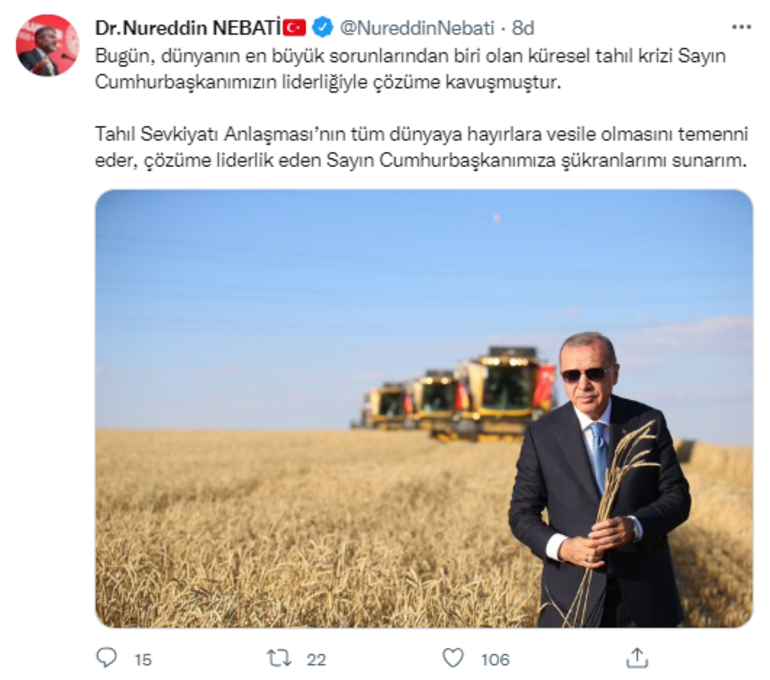770x680 pixels.
Task: Click the 15 replies count
Action: [143, 659]
